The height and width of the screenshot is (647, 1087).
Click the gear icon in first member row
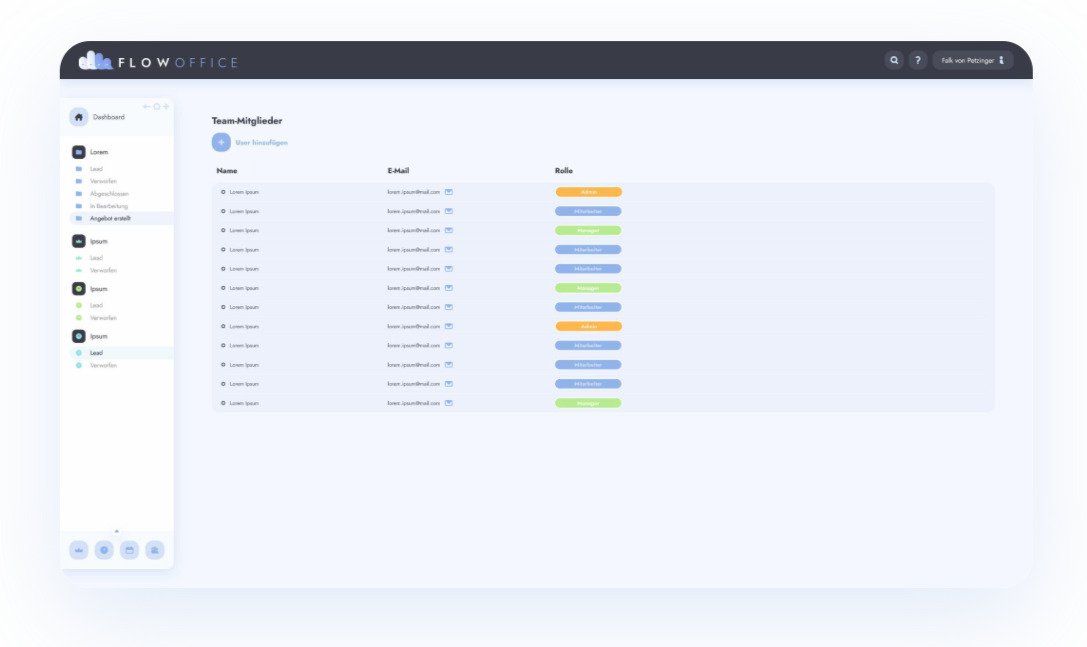click(223, 192)
